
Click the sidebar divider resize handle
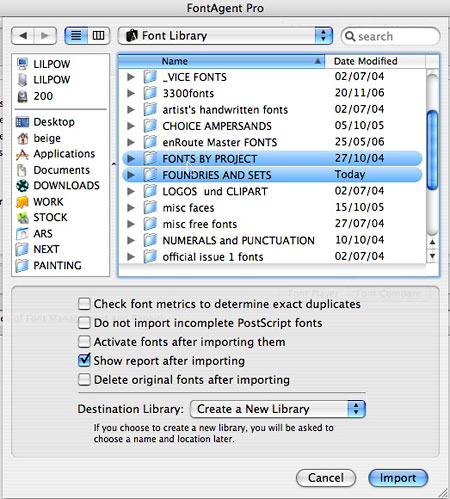114,164
